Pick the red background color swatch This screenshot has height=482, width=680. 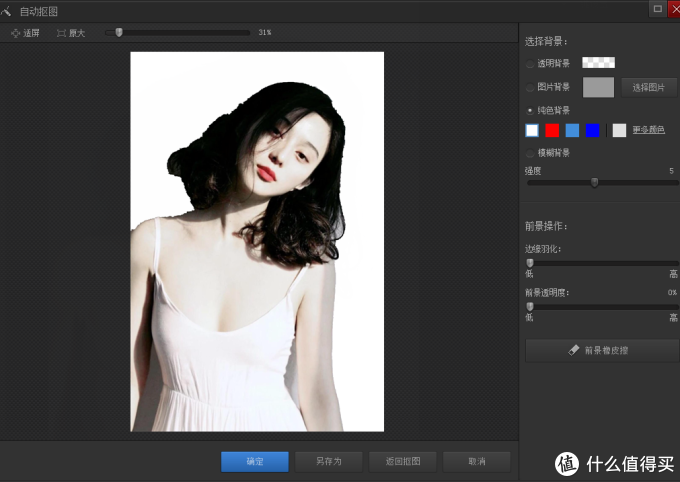552,130
